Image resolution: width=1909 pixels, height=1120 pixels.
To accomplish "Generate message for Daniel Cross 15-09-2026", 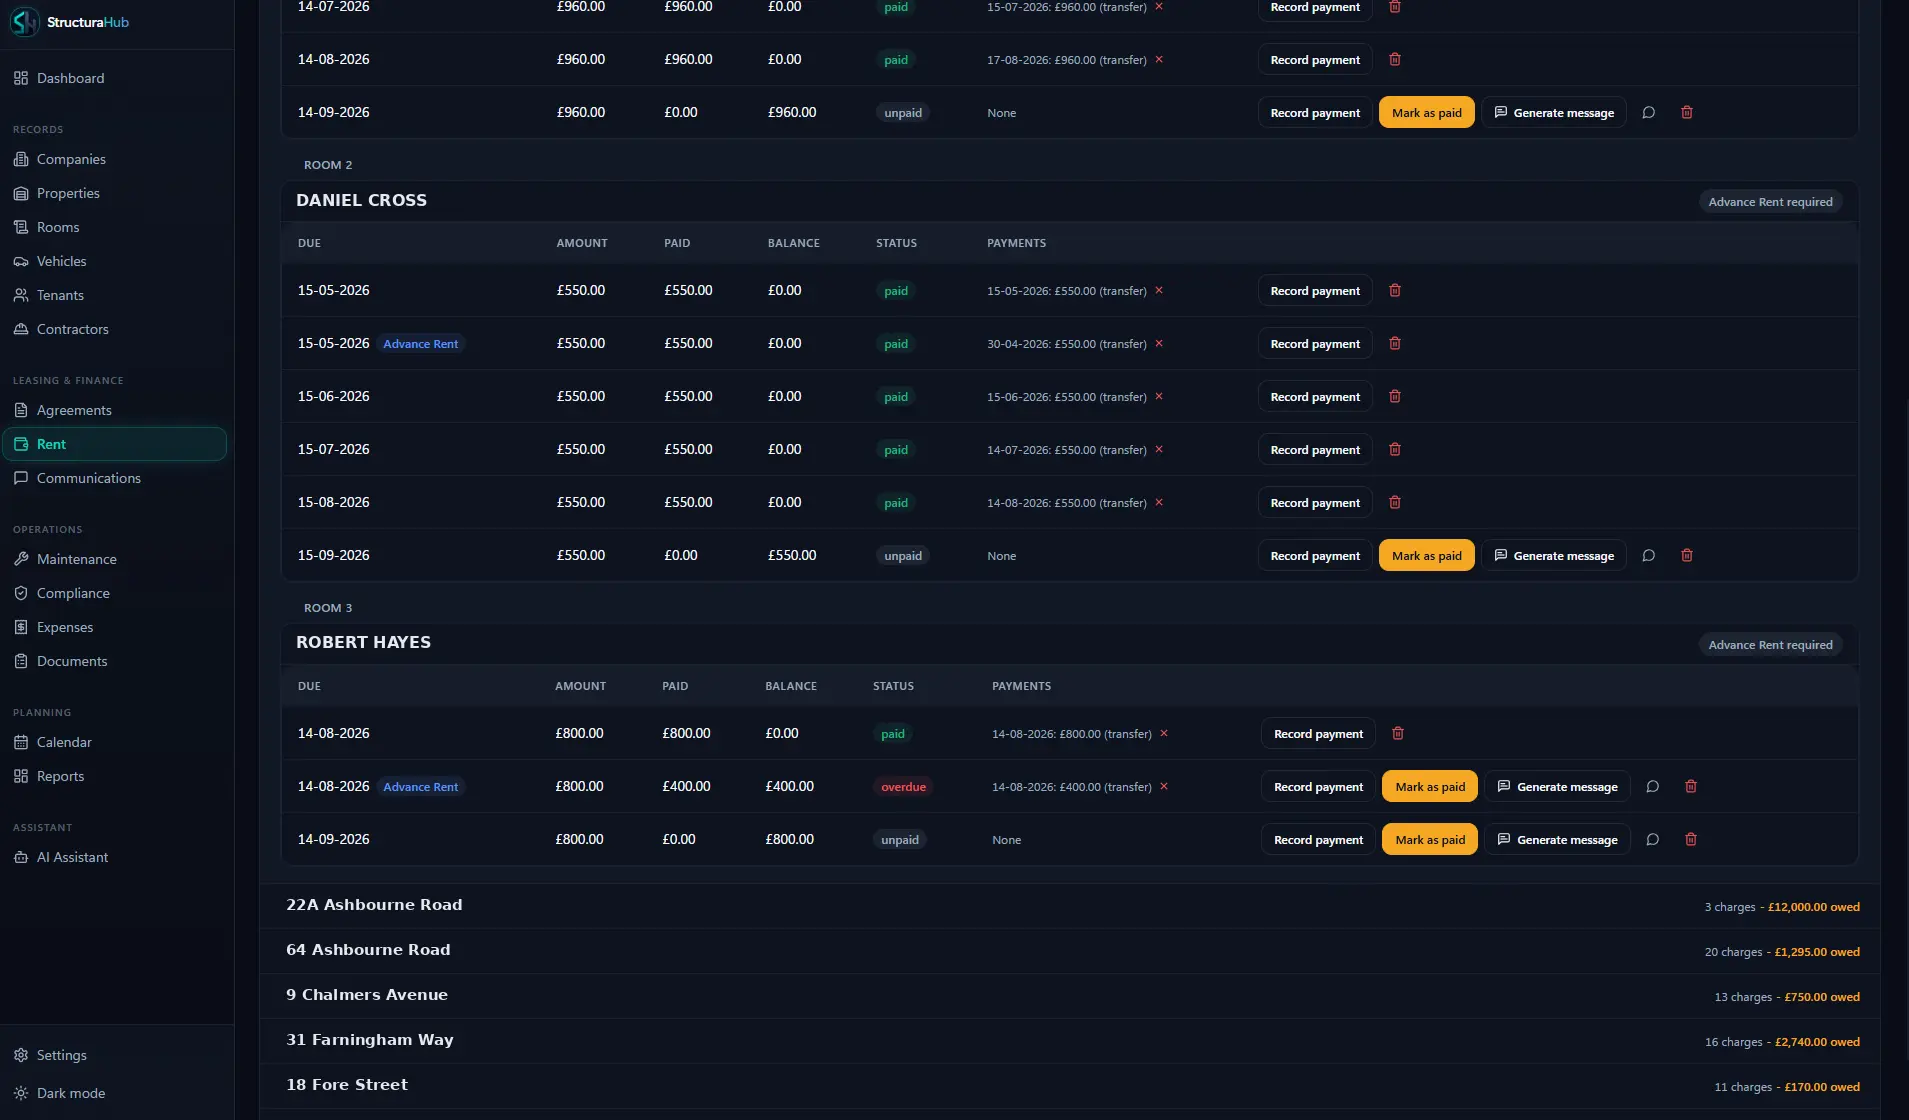I will pyautogui.click(x=1554, y=555).
